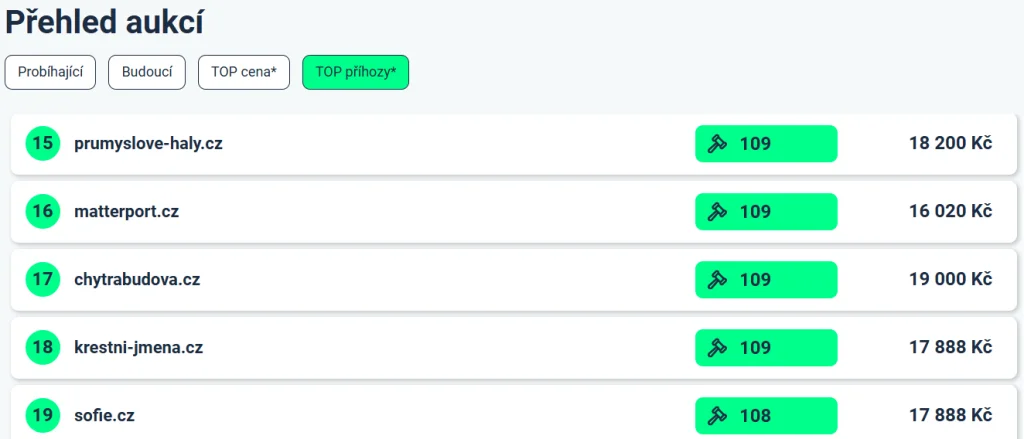Click rank badge number 16
The width and height of the screenshot is (1024, 439).
[43, 211]
